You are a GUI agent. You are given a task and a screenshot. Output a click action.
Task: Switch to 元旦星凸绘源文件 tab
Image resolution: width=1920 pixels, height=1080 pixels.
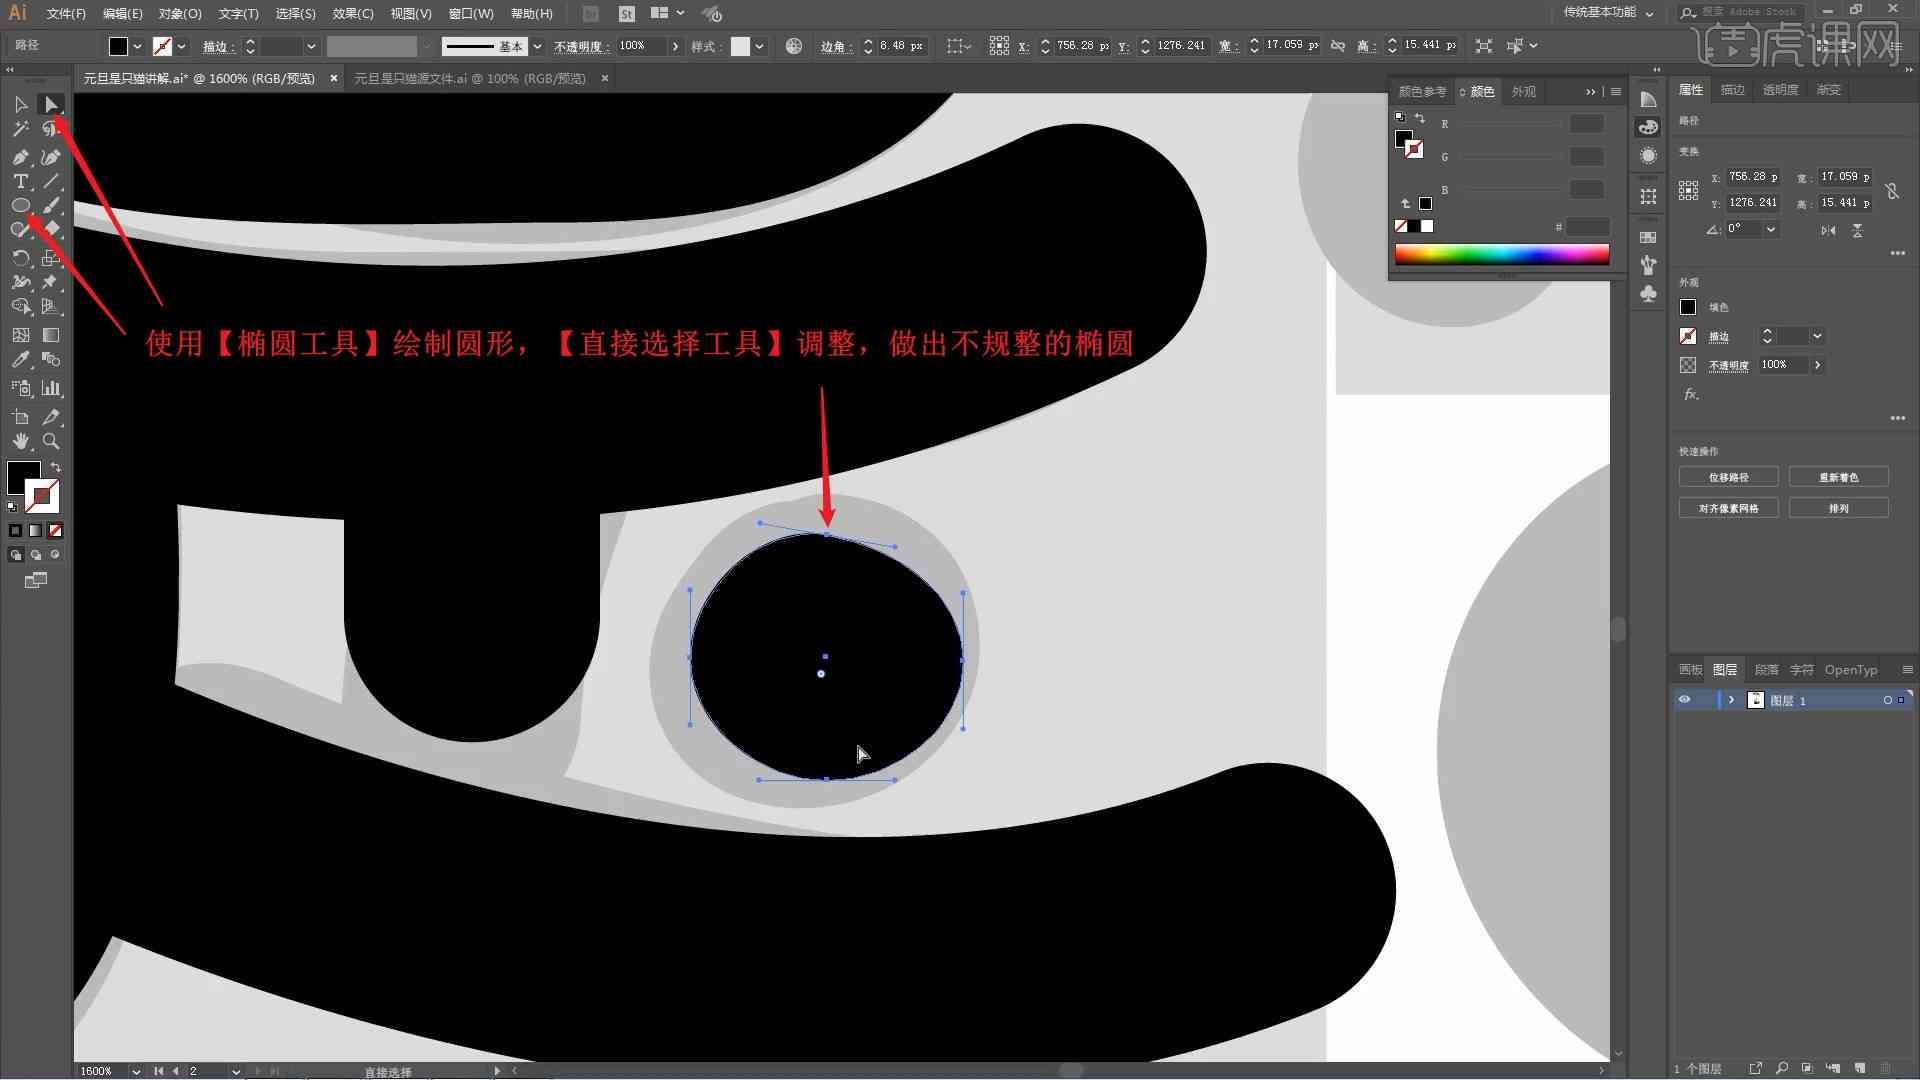(475, 78)
